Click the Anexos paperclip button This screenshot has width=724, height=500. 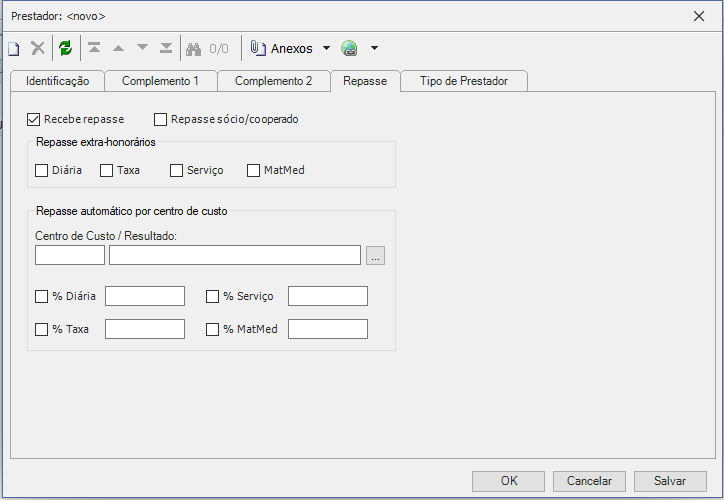(282, 48)
